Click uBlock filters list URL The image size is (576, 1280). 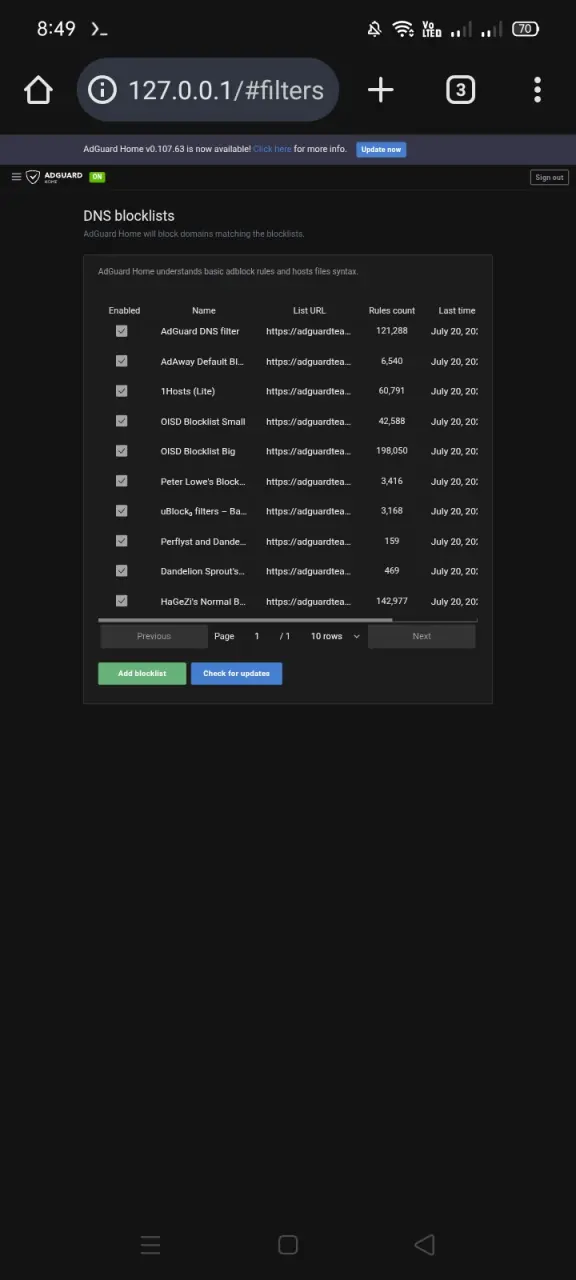pyautogui.click(x=309, y=511)
